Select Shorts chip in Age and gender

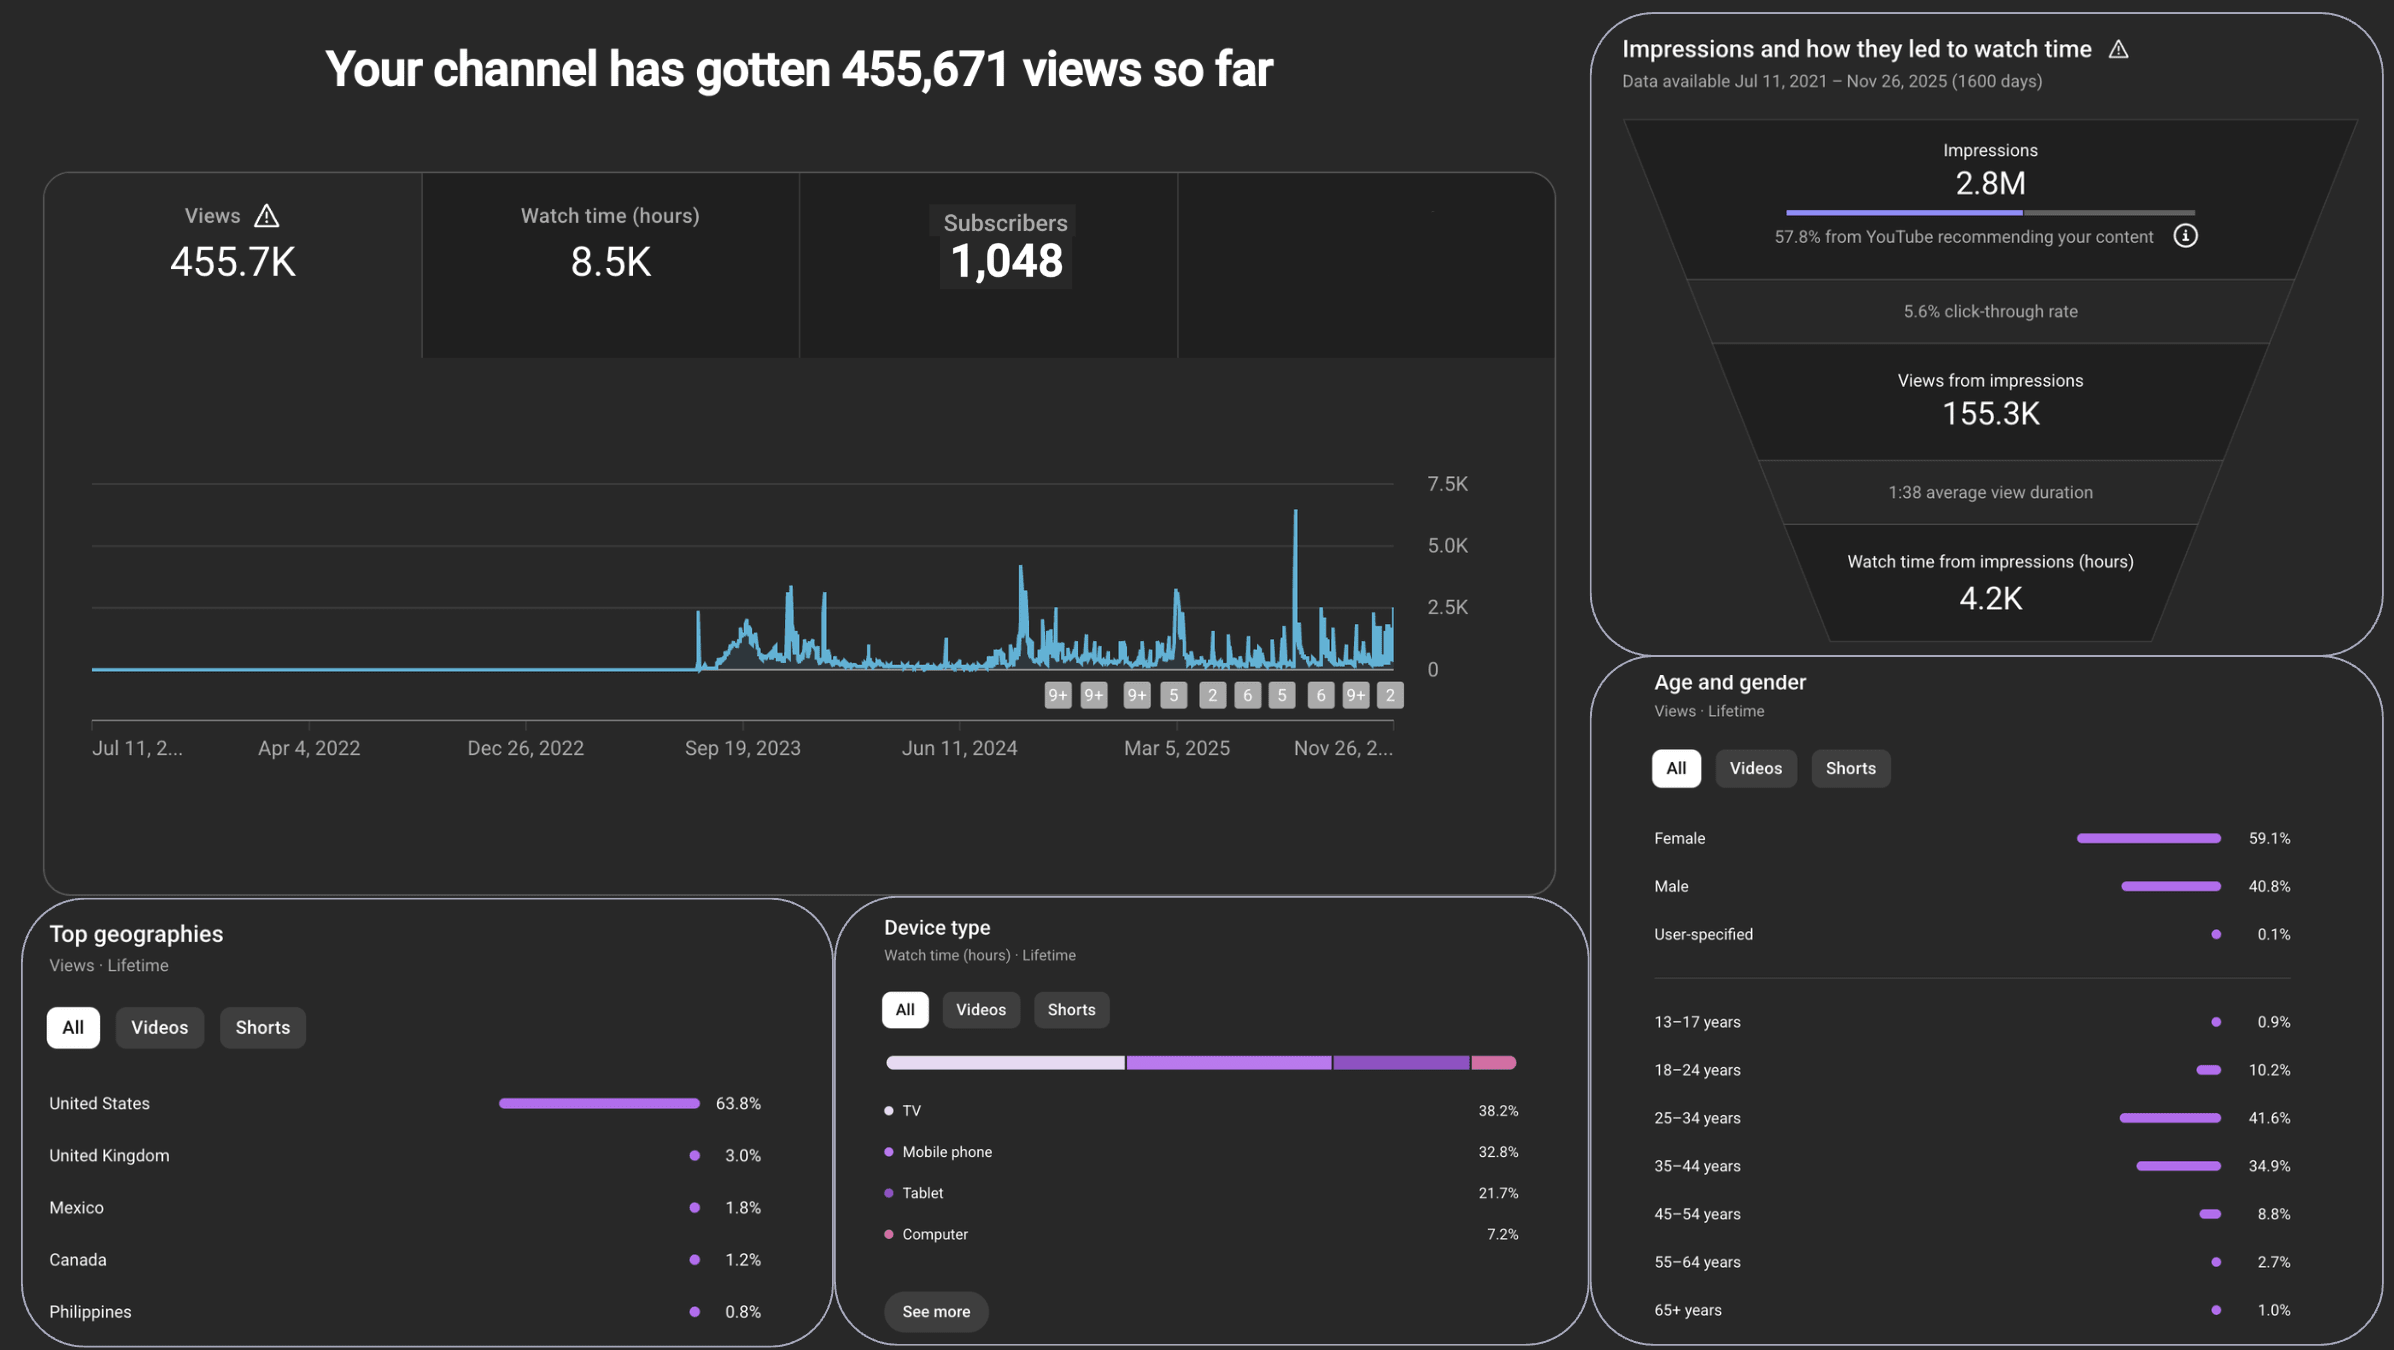[x=1850, y=768]
